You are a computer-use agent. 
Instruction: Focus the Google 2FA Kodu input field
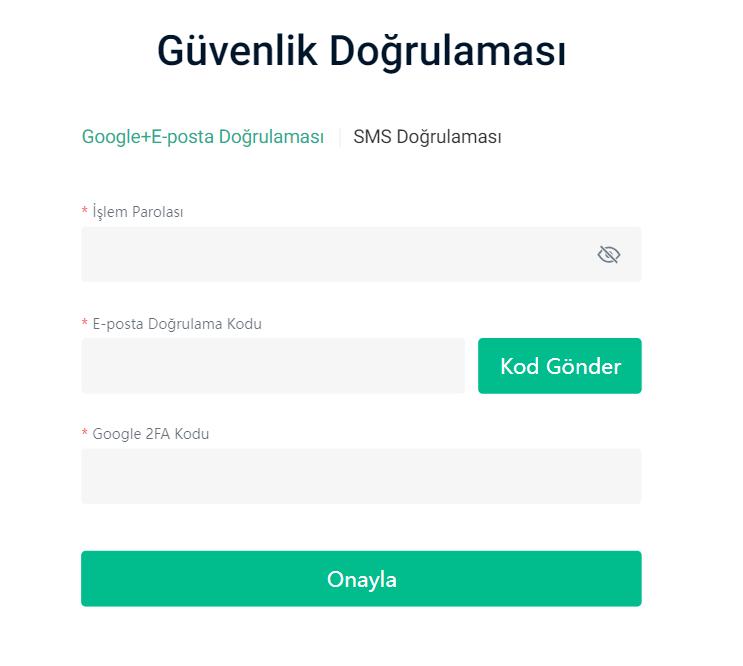tap(361, 476)
